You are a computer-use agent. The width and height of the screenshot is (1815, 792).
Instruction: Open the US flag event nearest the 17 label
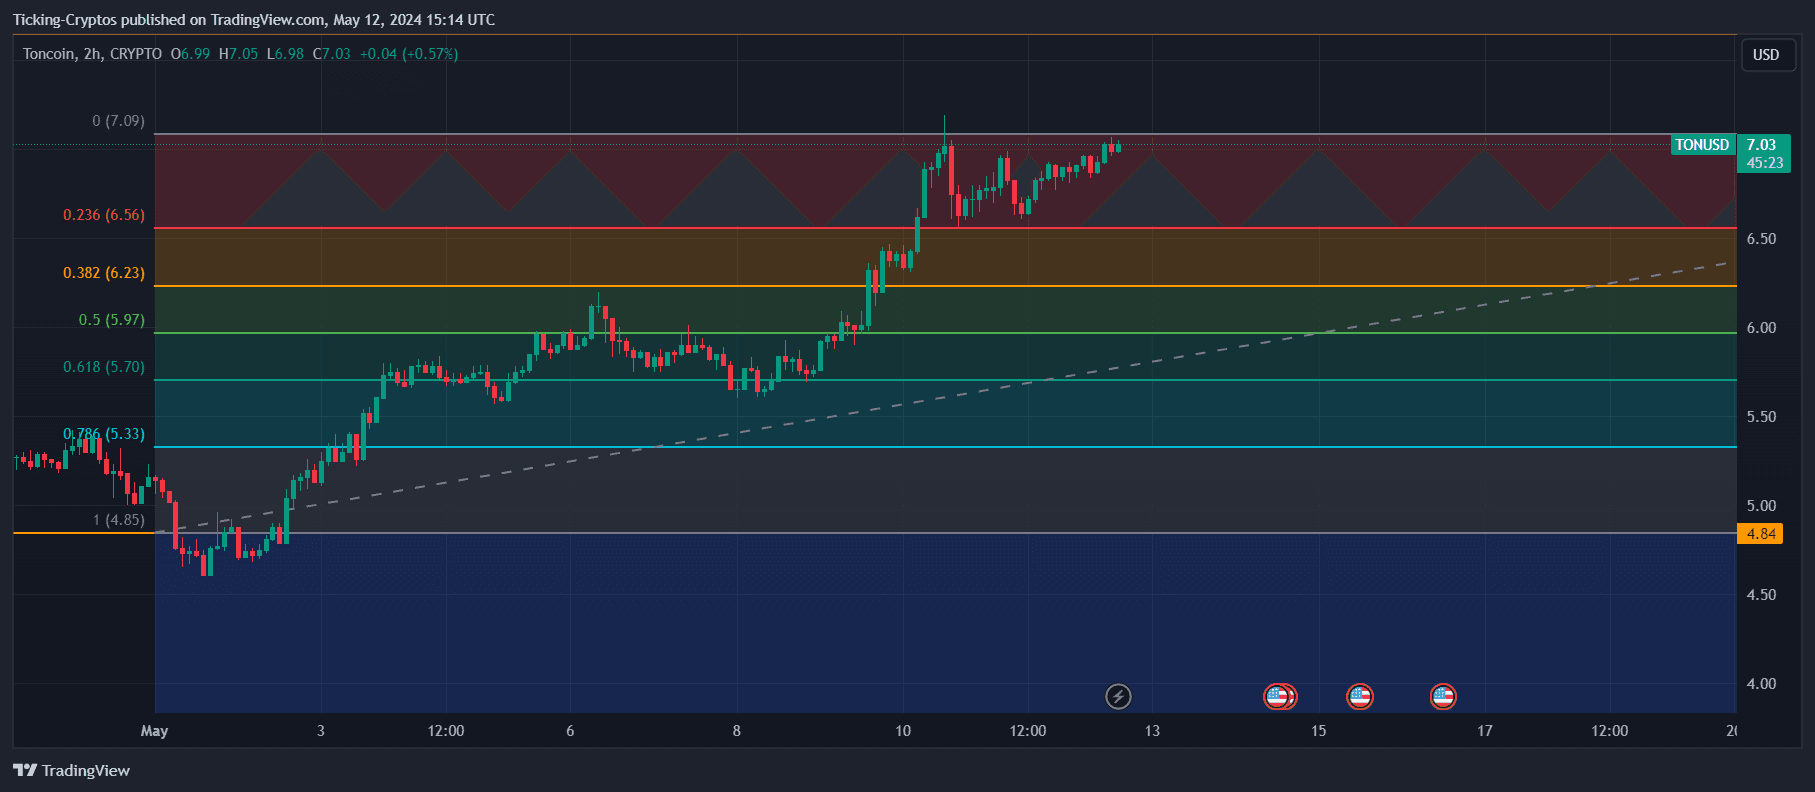[1442, 696]
